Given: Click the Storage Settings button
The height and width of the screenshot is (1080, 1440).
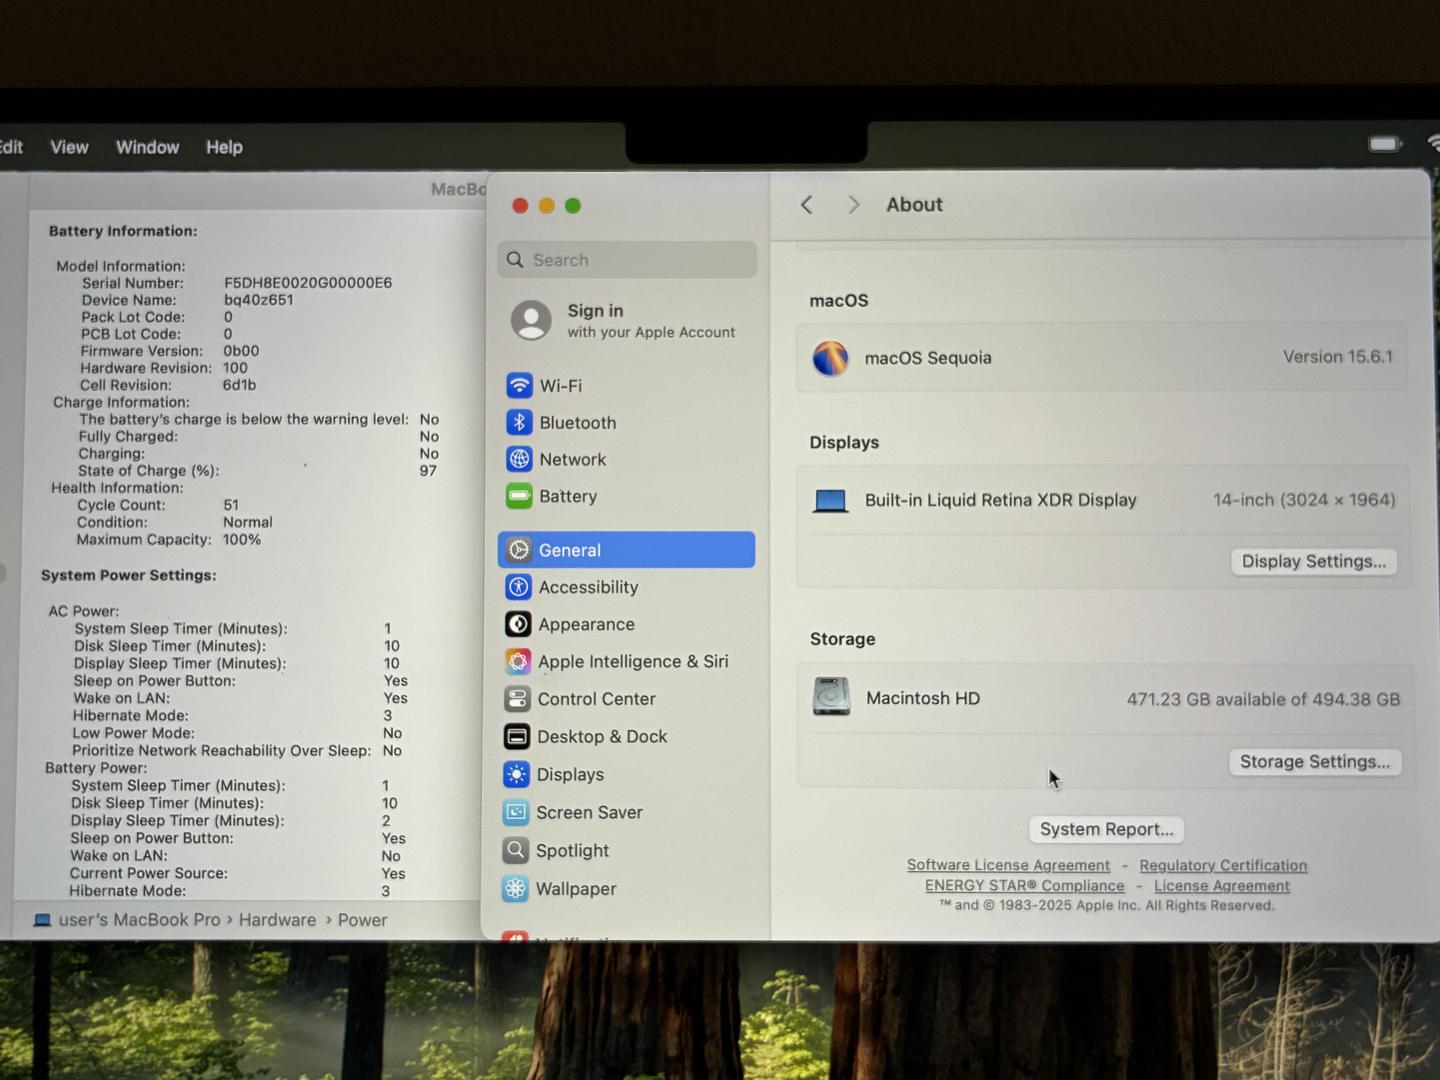Looking at the screenshot, I should 1314,762.
